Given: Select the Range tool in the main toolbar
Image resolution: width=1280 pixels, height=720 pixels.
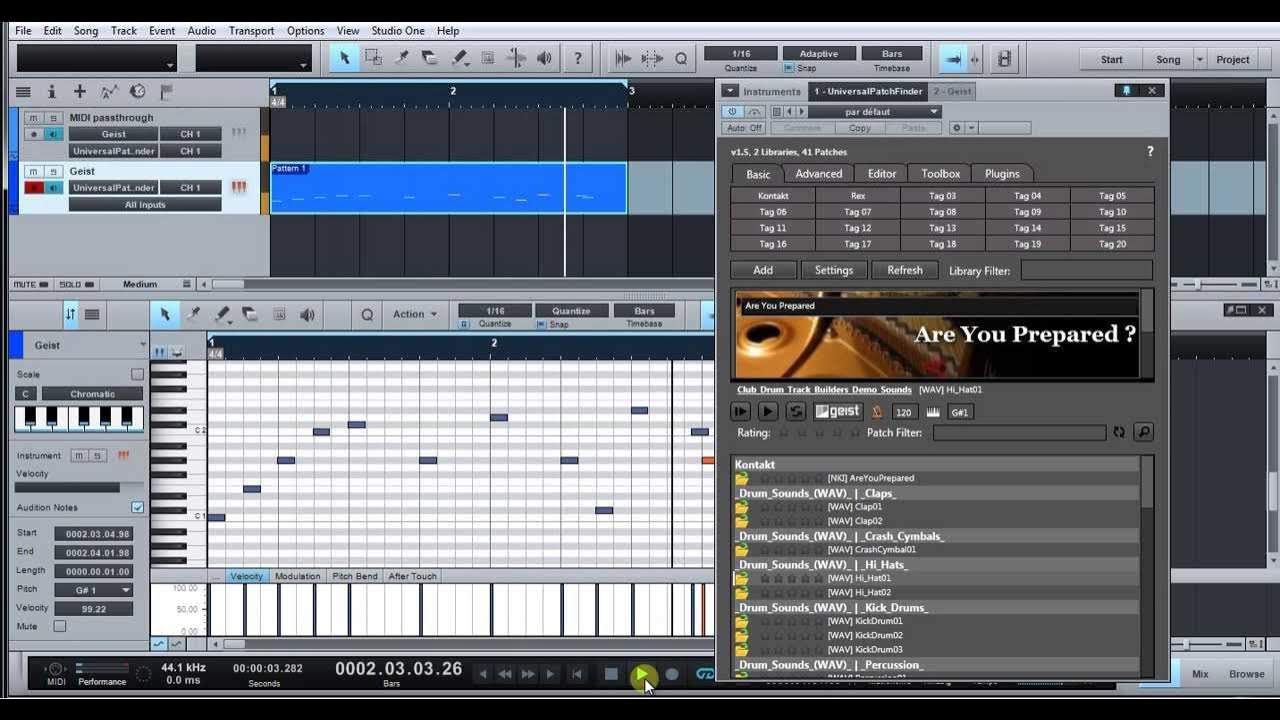Looking at the screenshot, I should pos(373,59).
